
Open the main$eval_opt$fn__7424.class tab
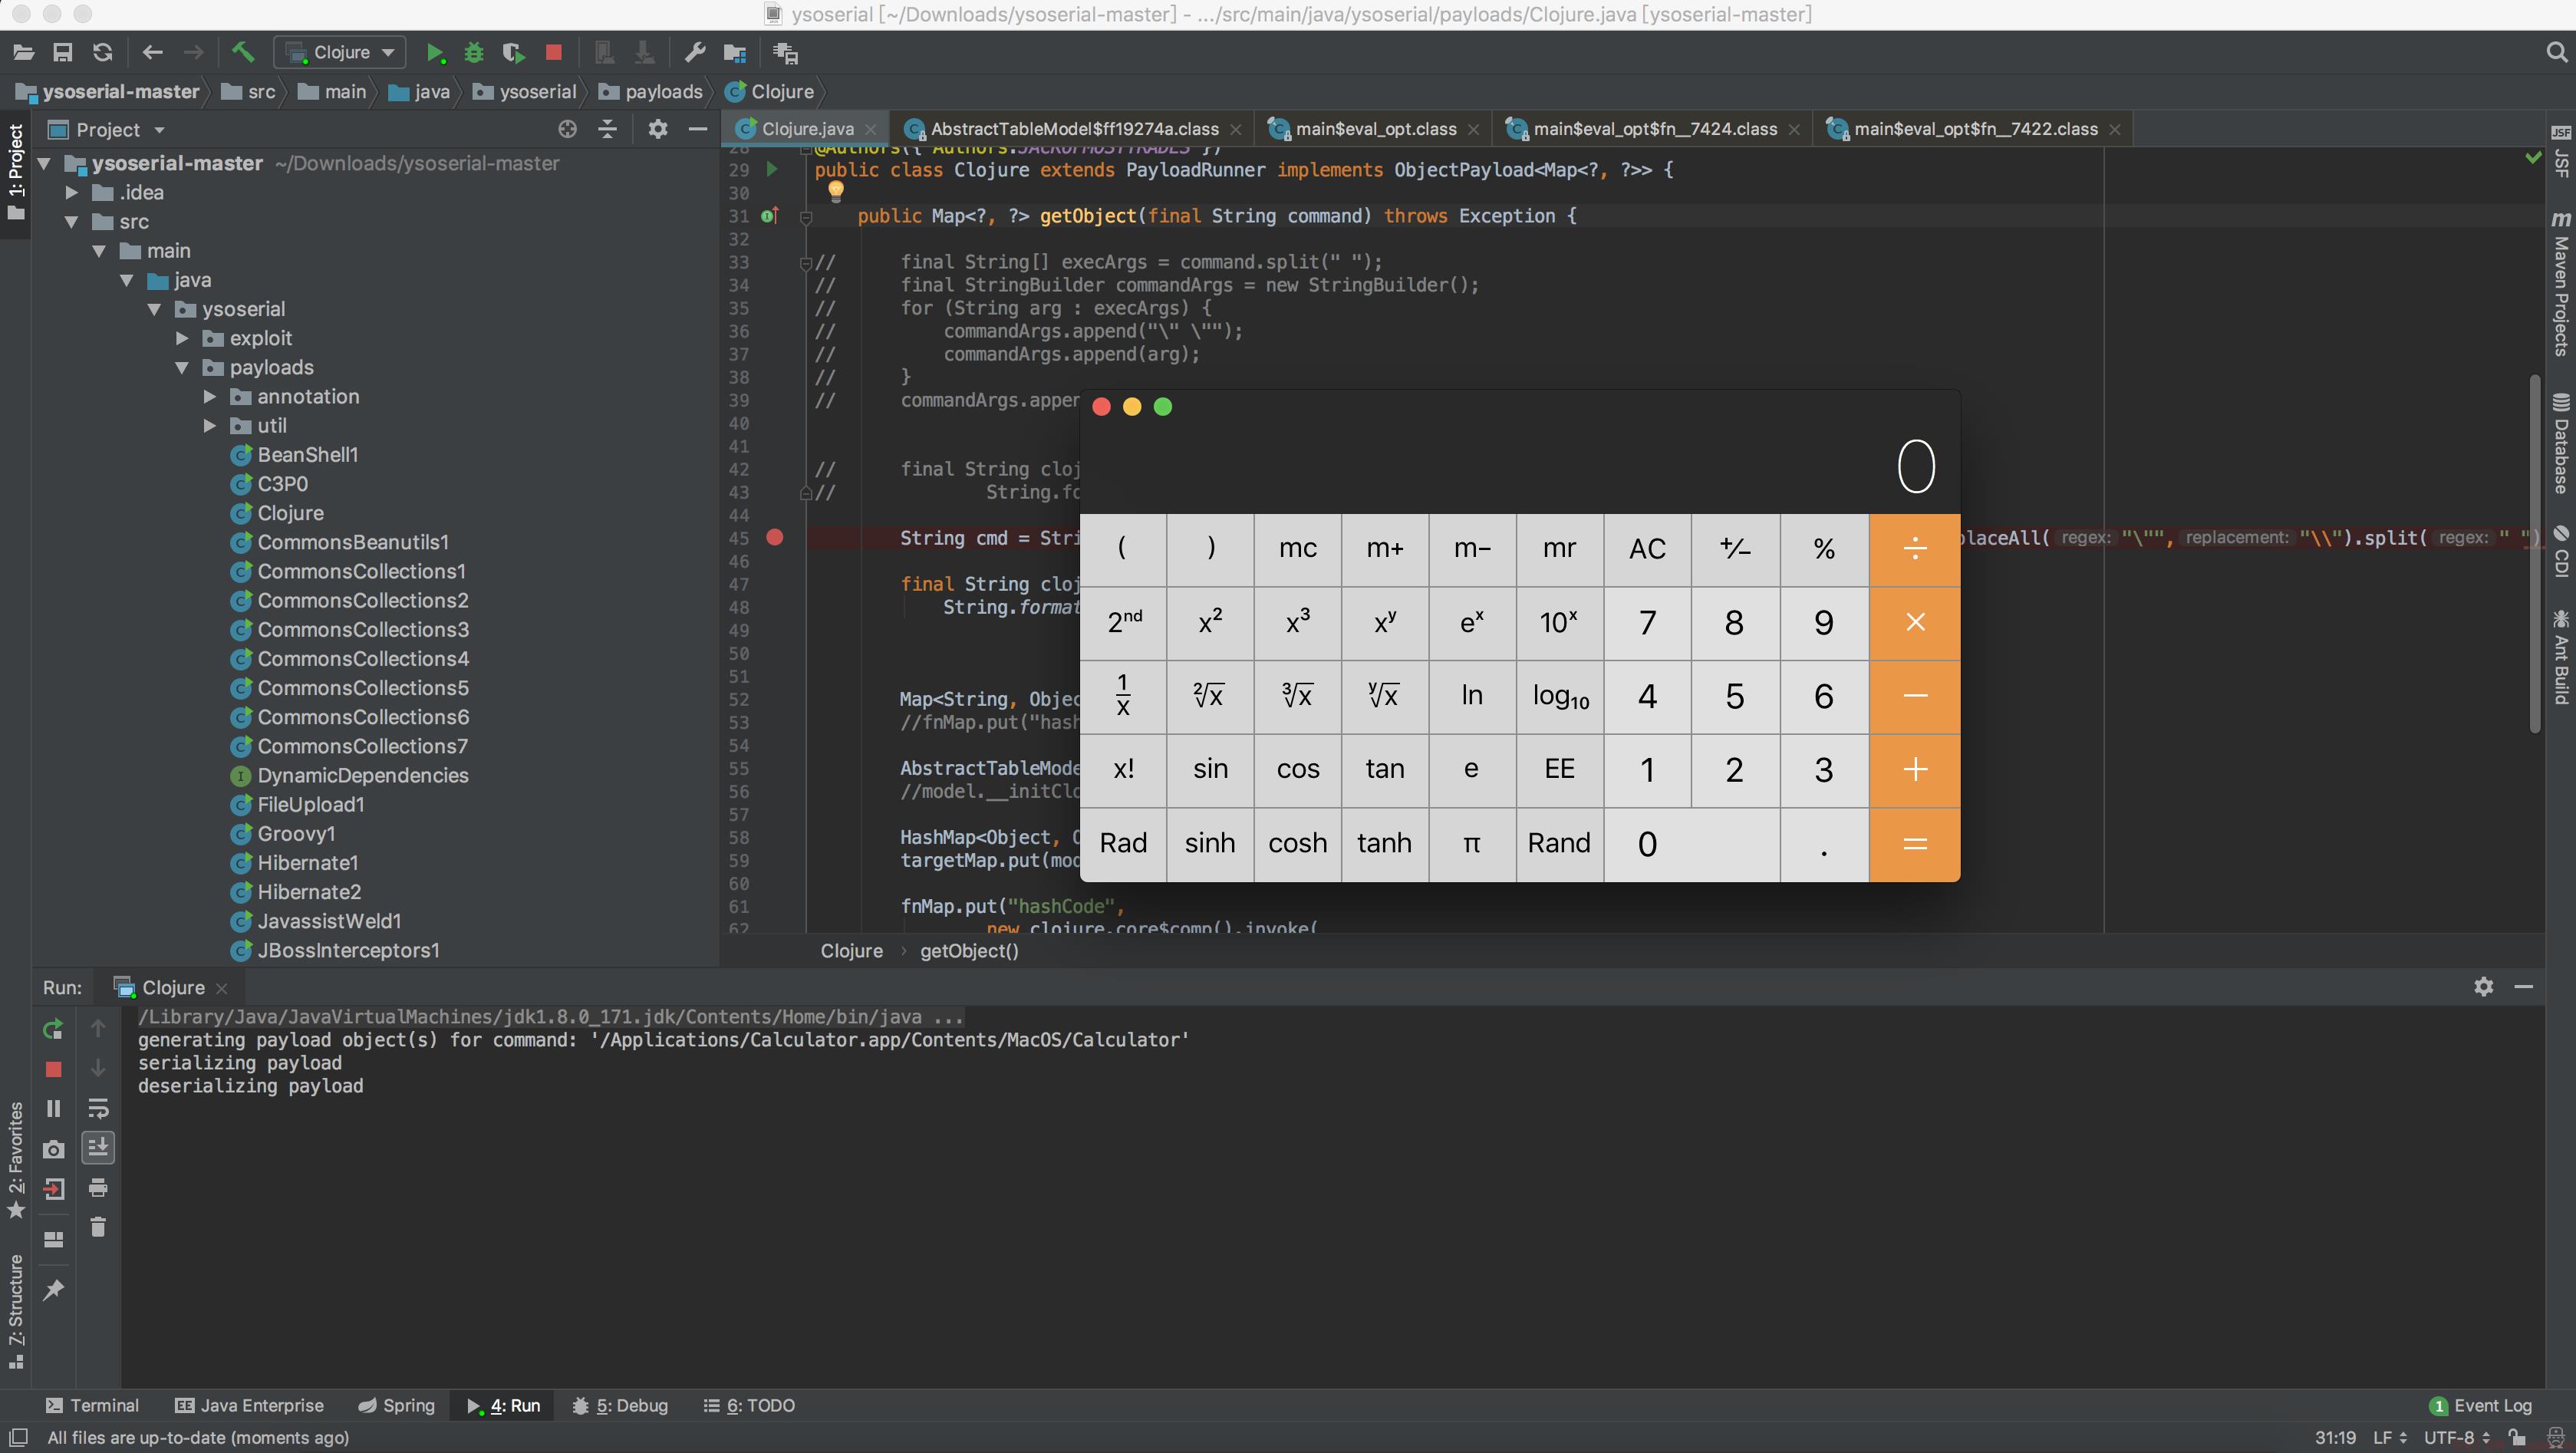(1654, 129)
